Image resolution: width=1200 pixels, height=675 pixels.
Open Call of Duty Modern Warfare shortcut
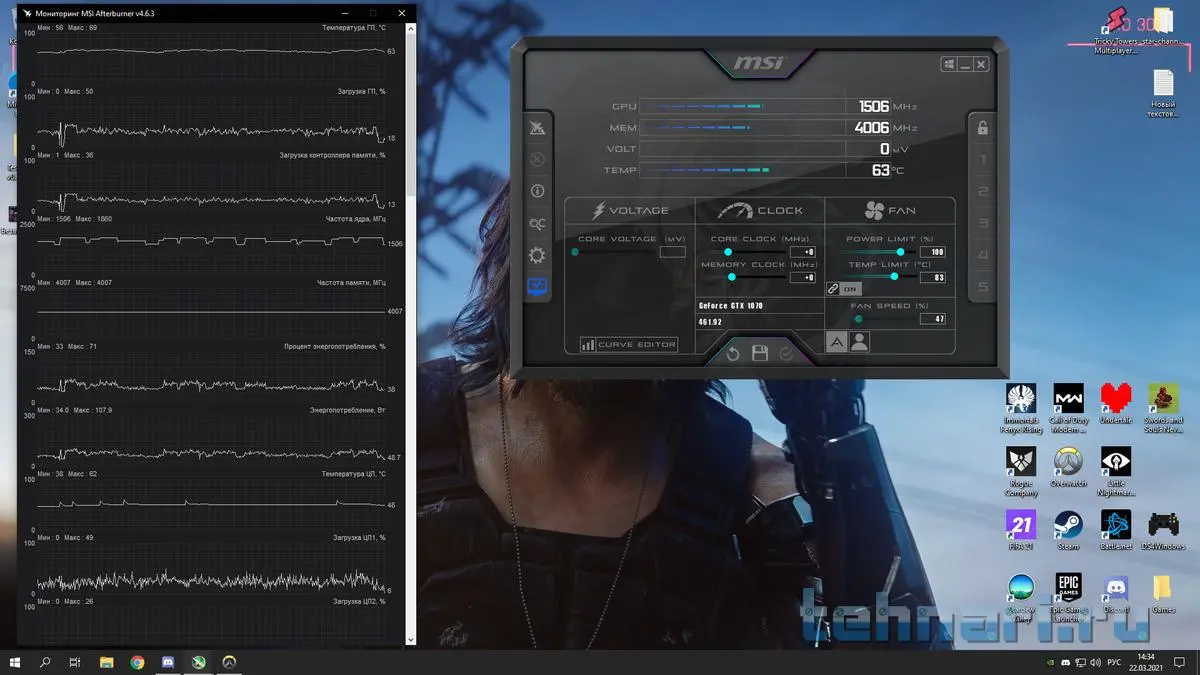tap(1068, 408)
